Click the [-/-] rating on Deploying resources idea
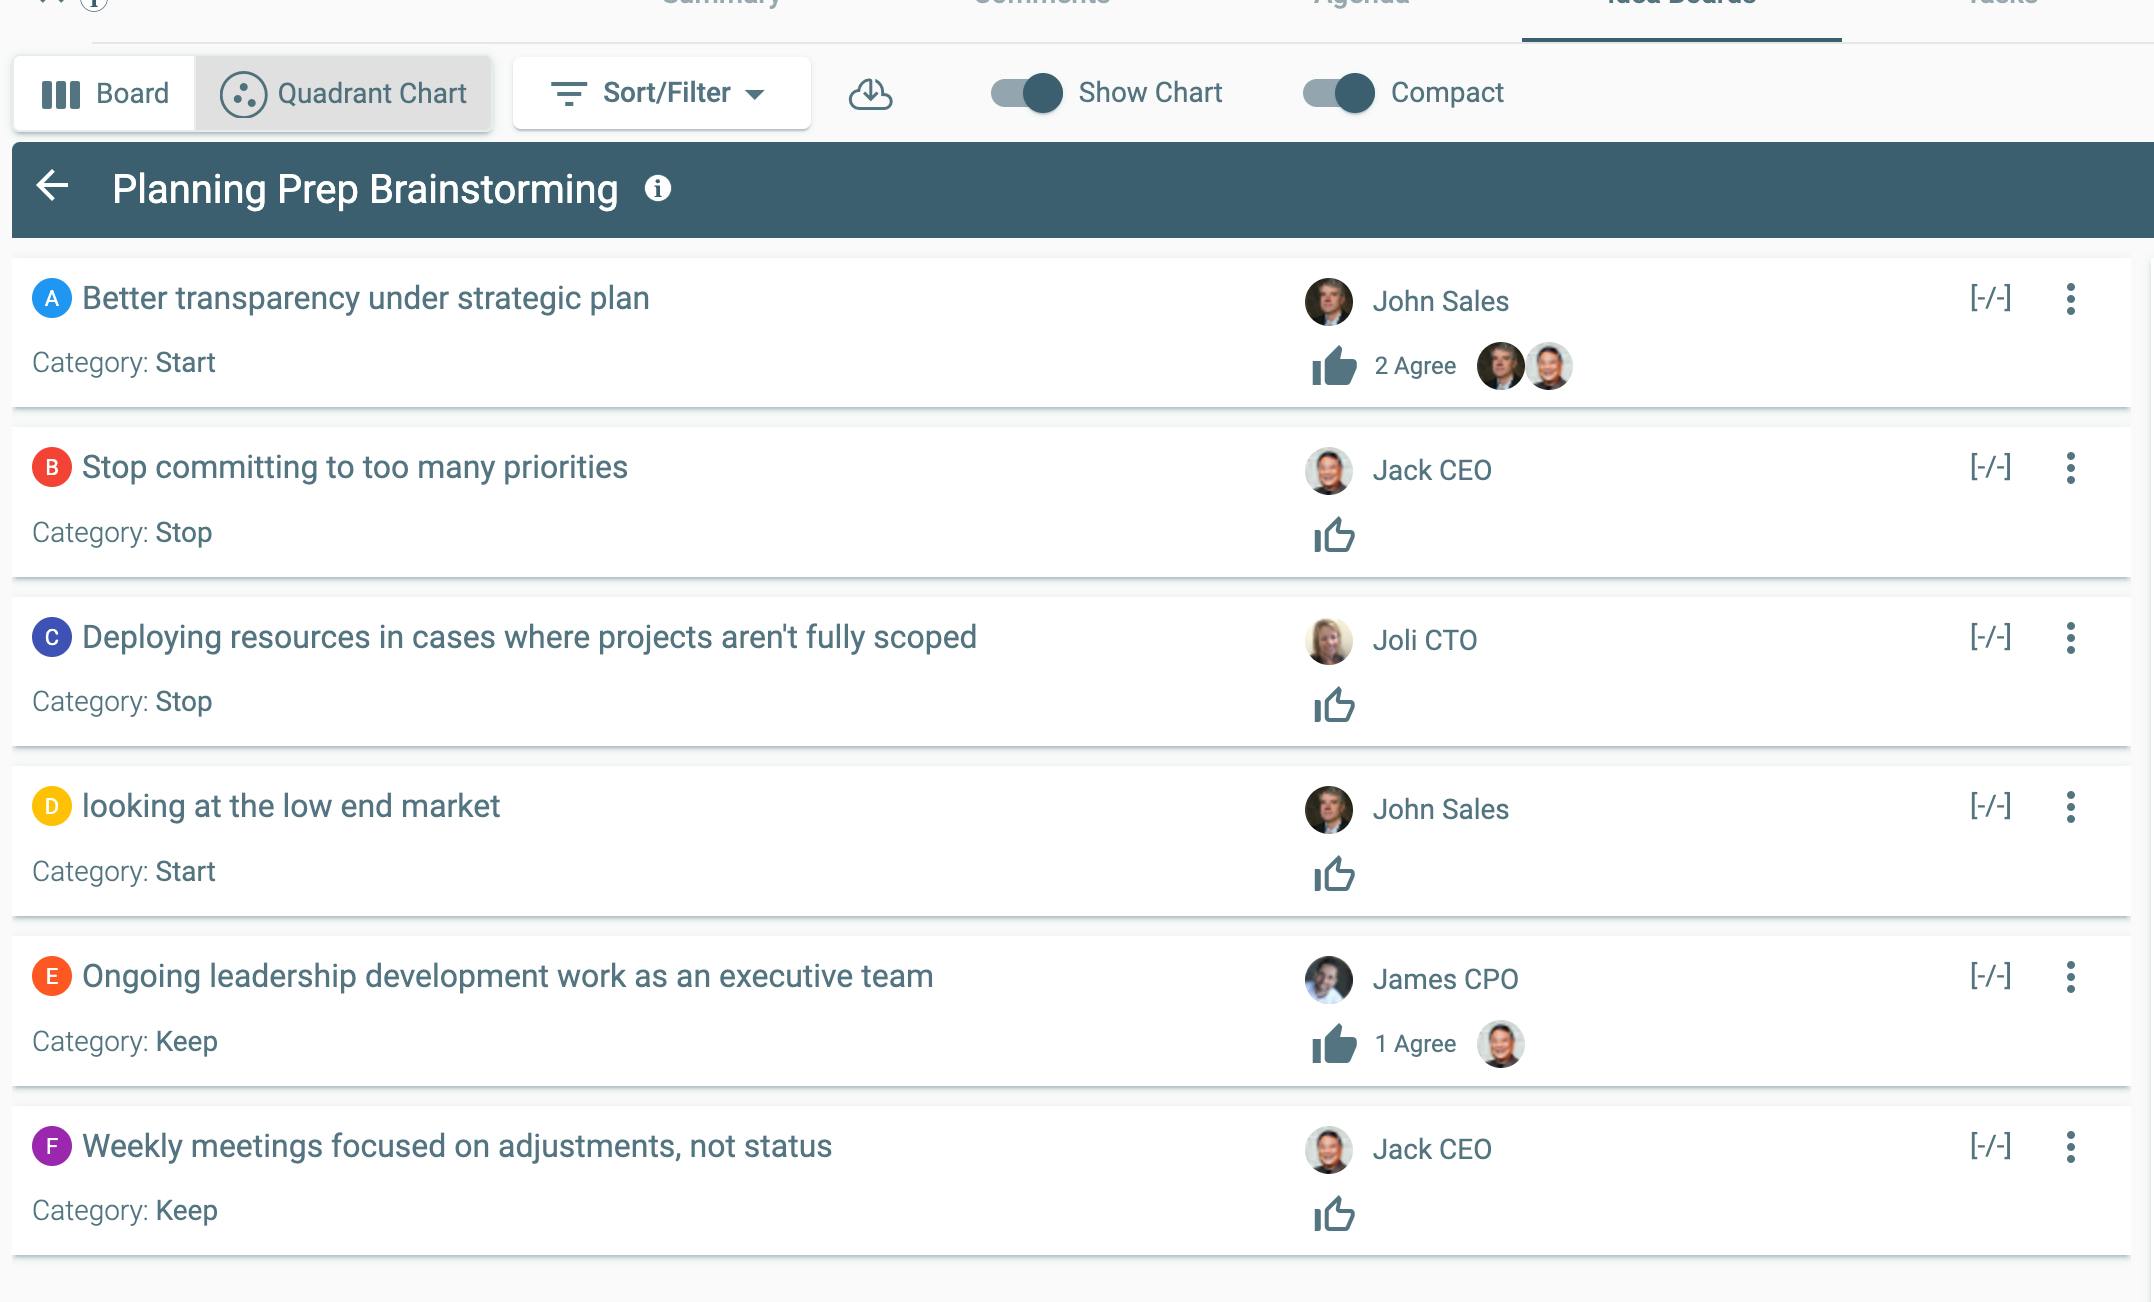2154x1302 pixels. (1990, 637)
